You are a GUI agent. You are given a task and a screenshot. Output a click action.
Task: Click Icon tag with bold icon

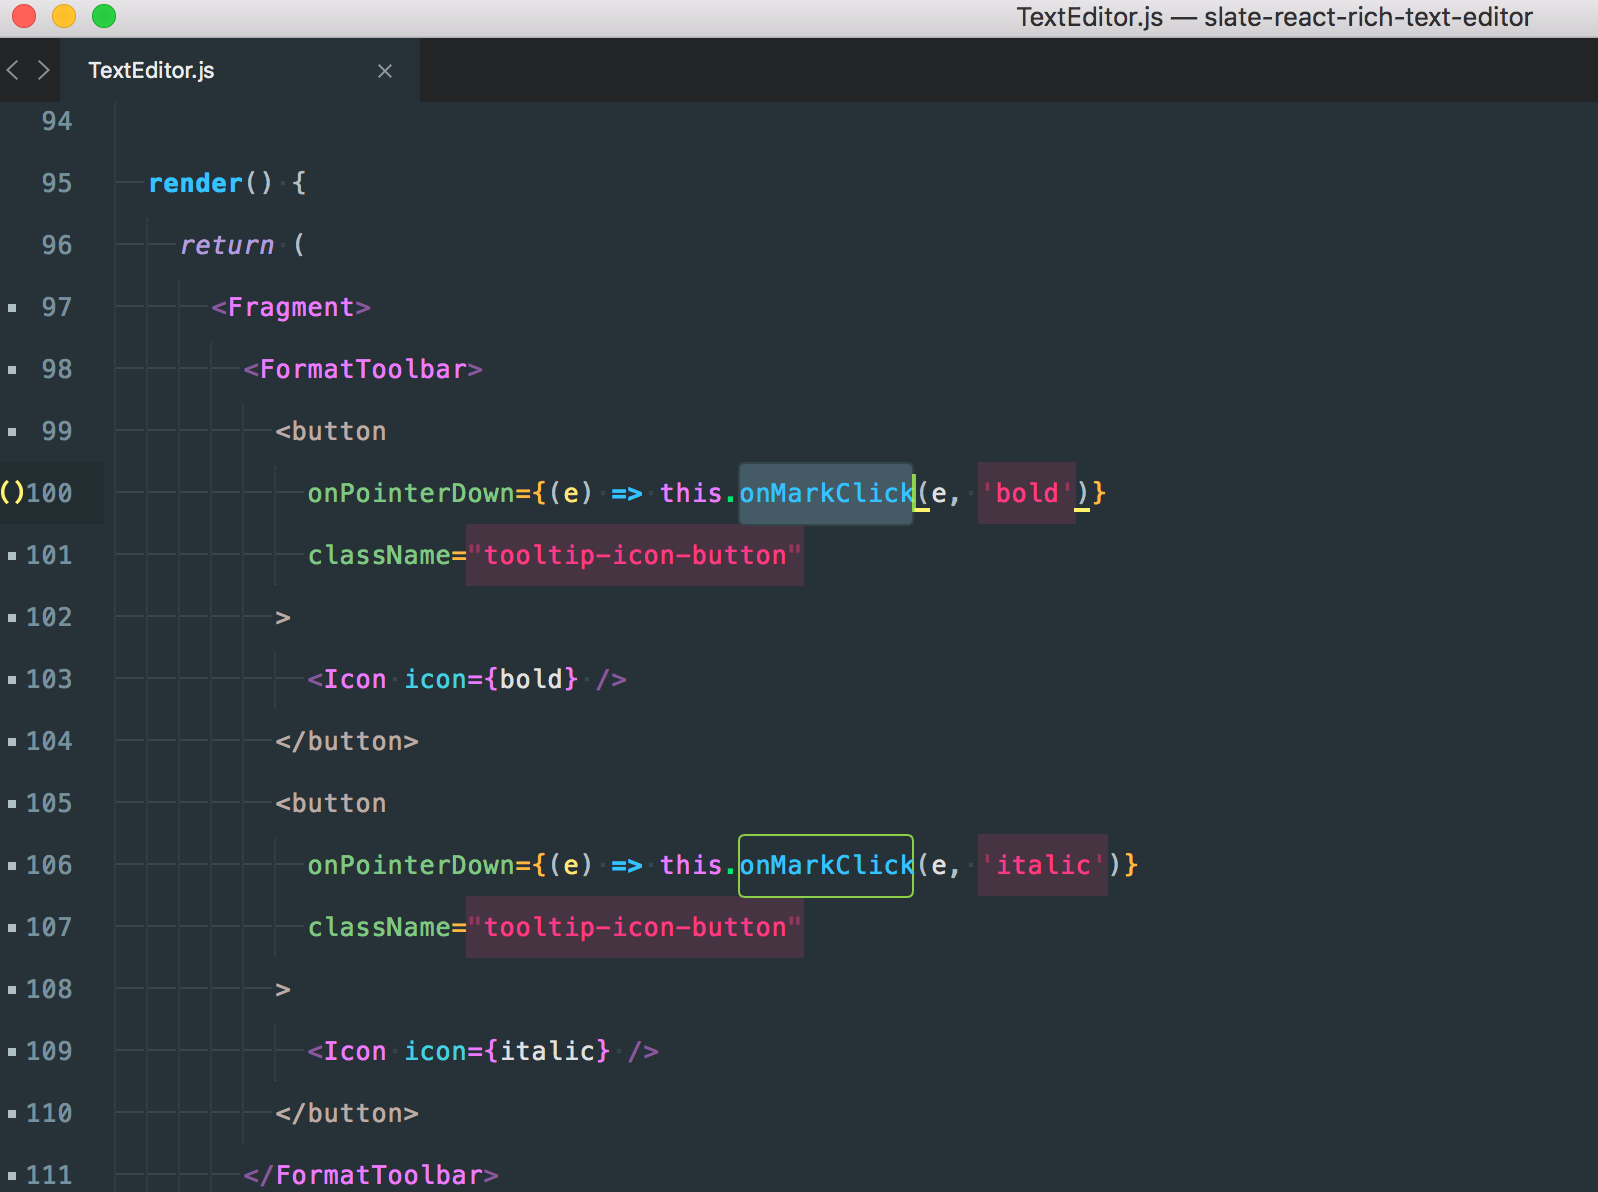pos(467,679)
